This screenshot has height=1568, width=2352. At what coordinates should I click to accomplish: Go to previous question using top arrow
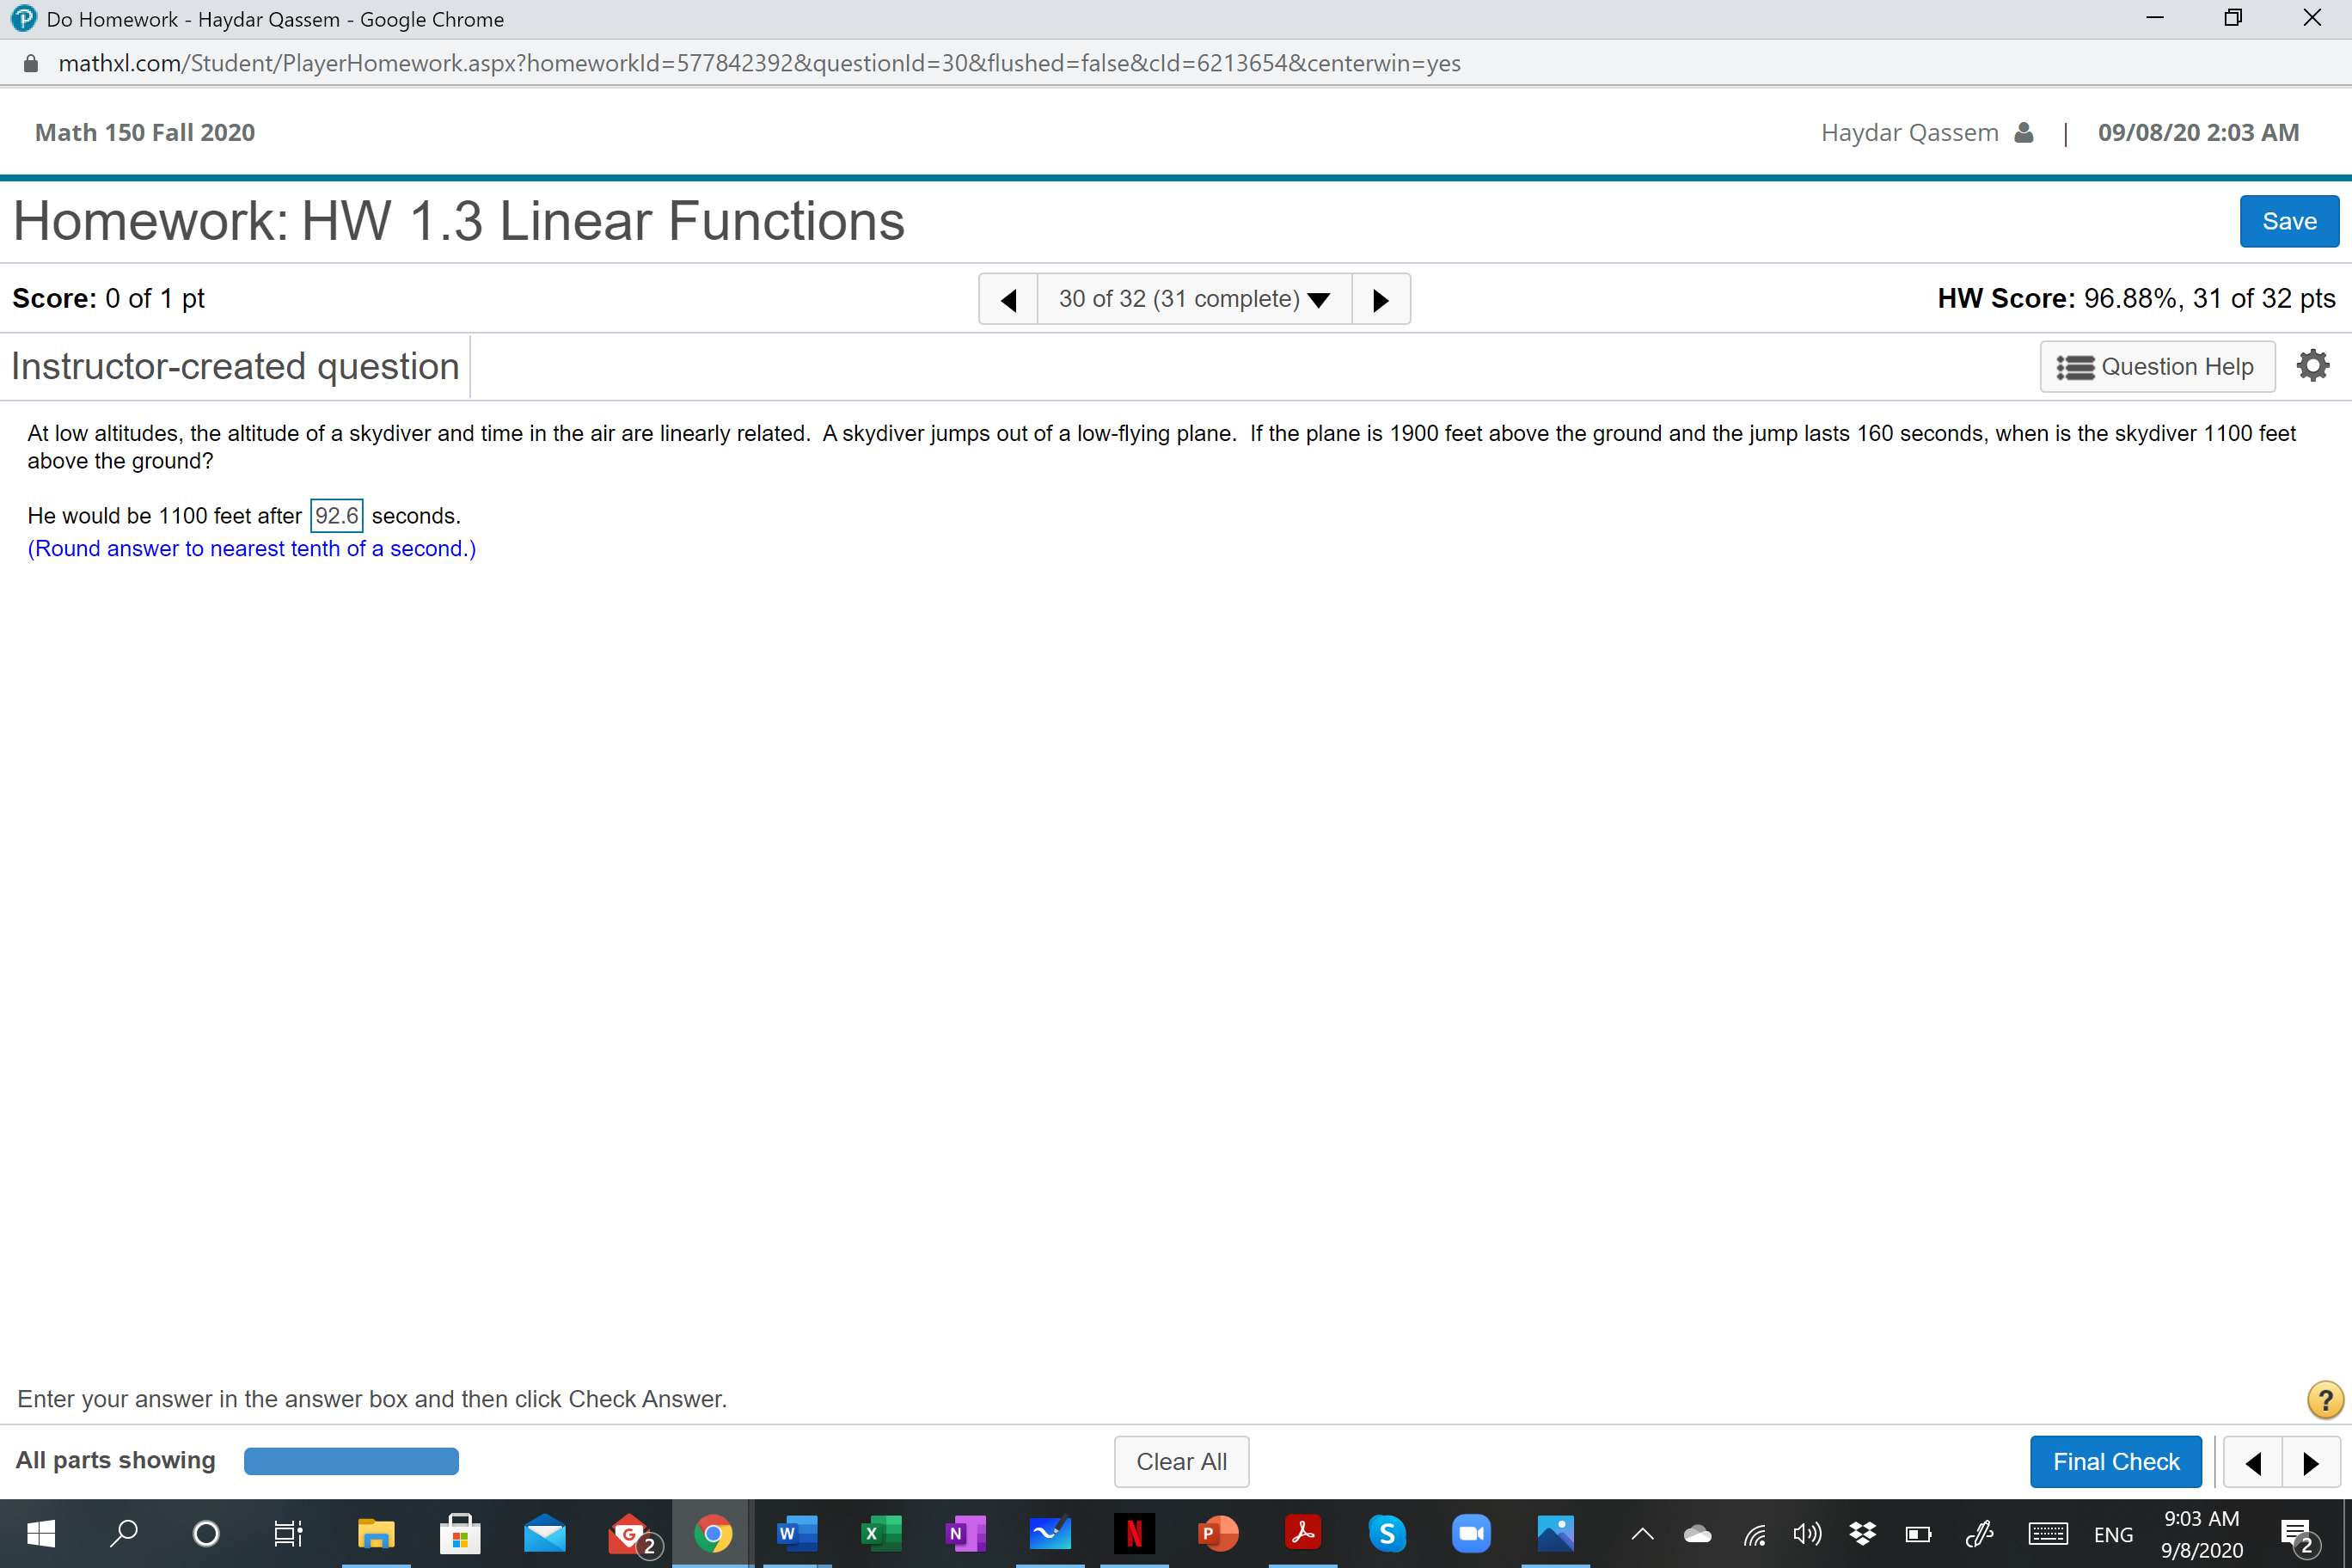[x=1008, y=299]
